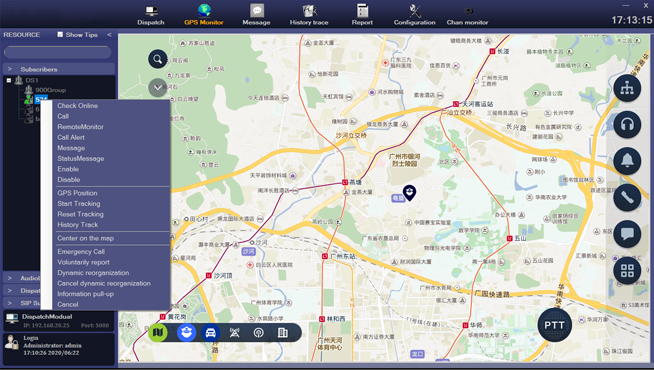The height and width of the screenshot is (370, 654).
Task: Toggle green map view button
Action: pyautogui.click(x=158, y=332)
